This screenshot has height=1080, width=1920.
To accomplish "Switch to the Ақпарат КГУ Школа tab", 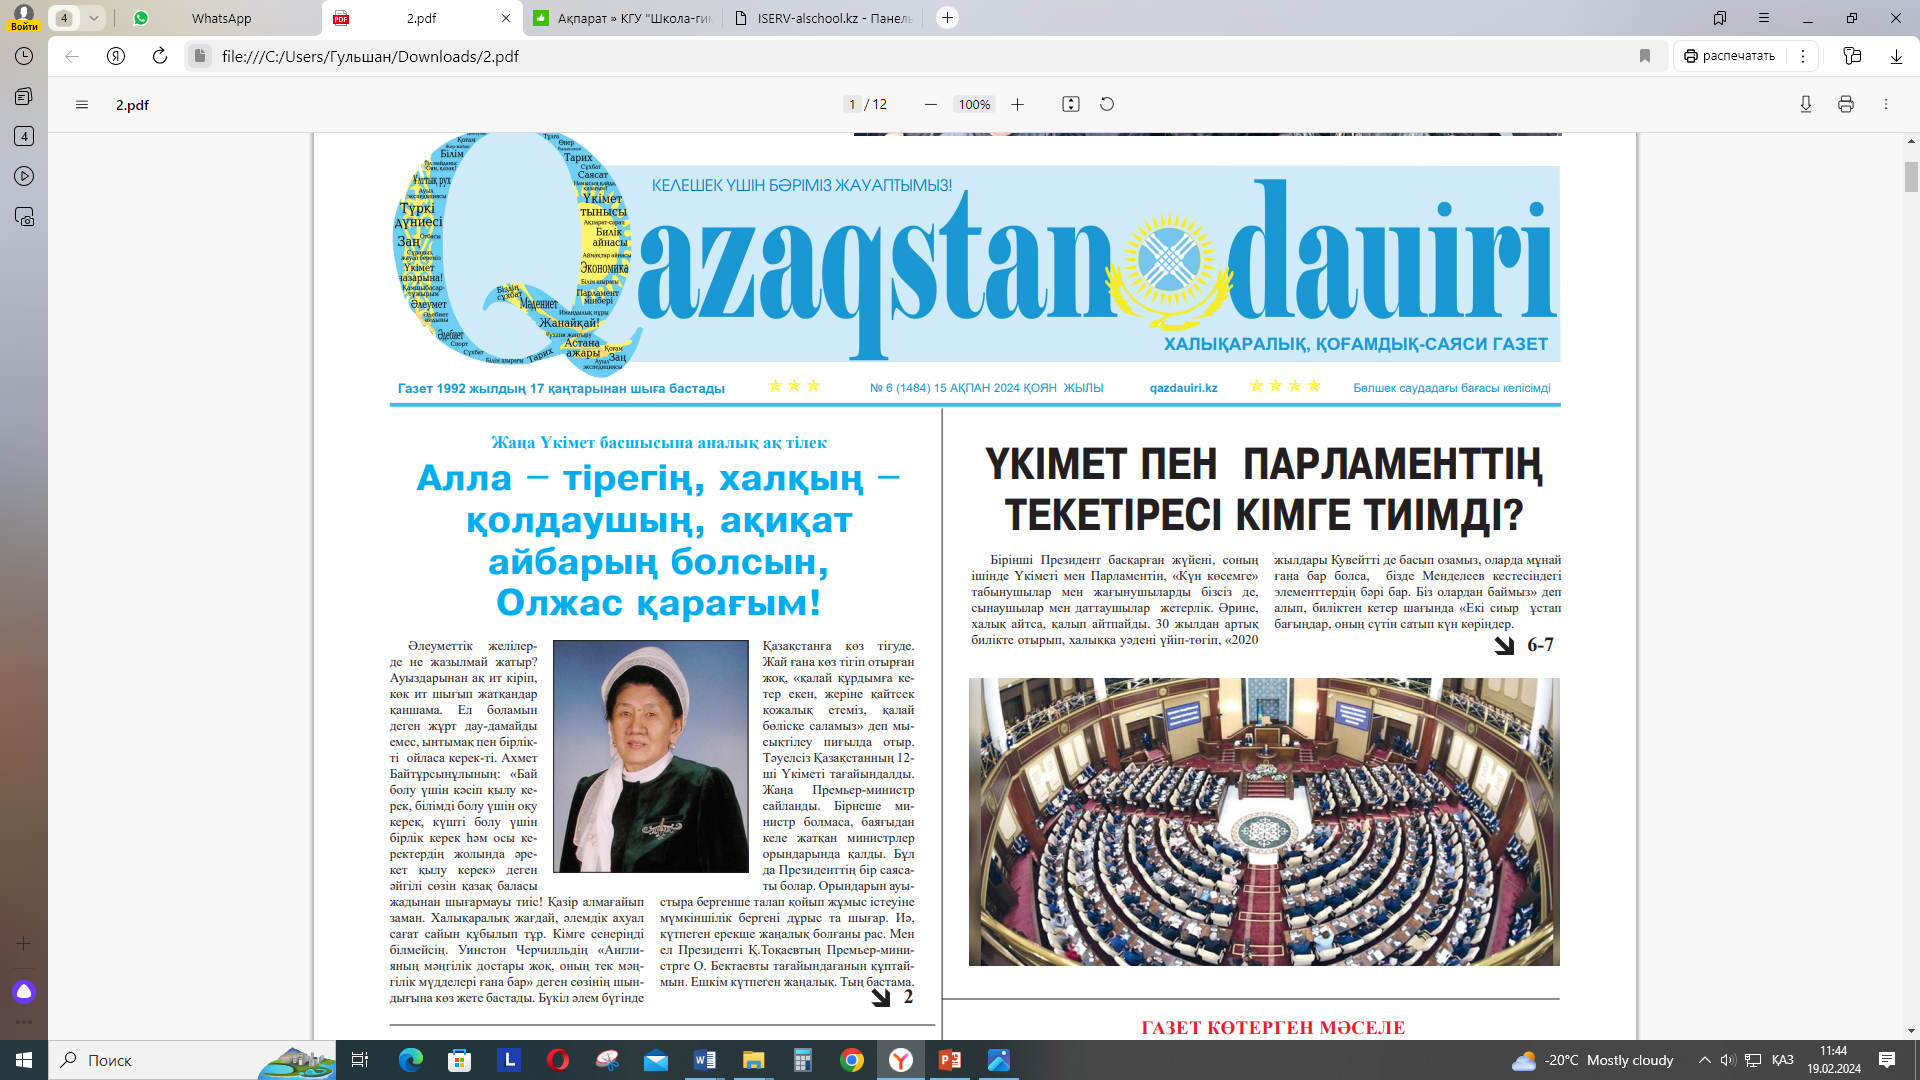I will tap(622, 18).
